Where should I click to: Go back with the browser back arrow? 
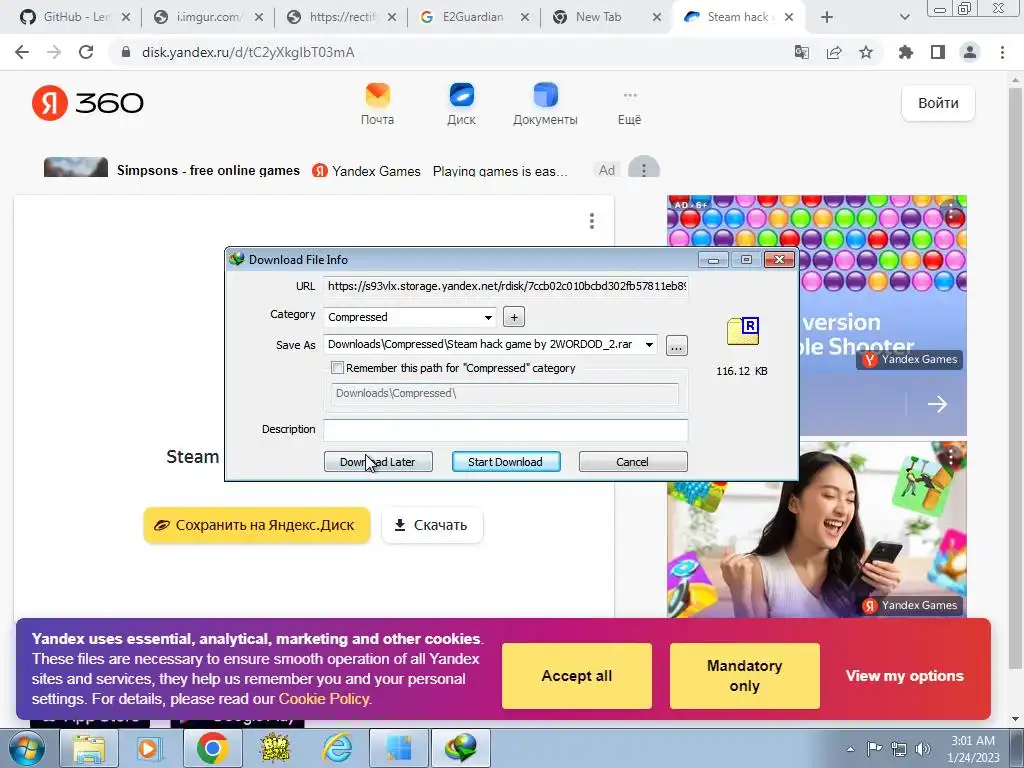point(22,52)
